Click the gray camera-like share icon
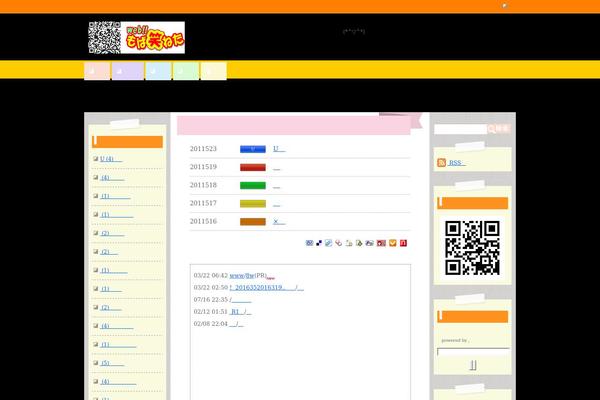The width and height of the screenshot is (600, 400). pos(369,243)
